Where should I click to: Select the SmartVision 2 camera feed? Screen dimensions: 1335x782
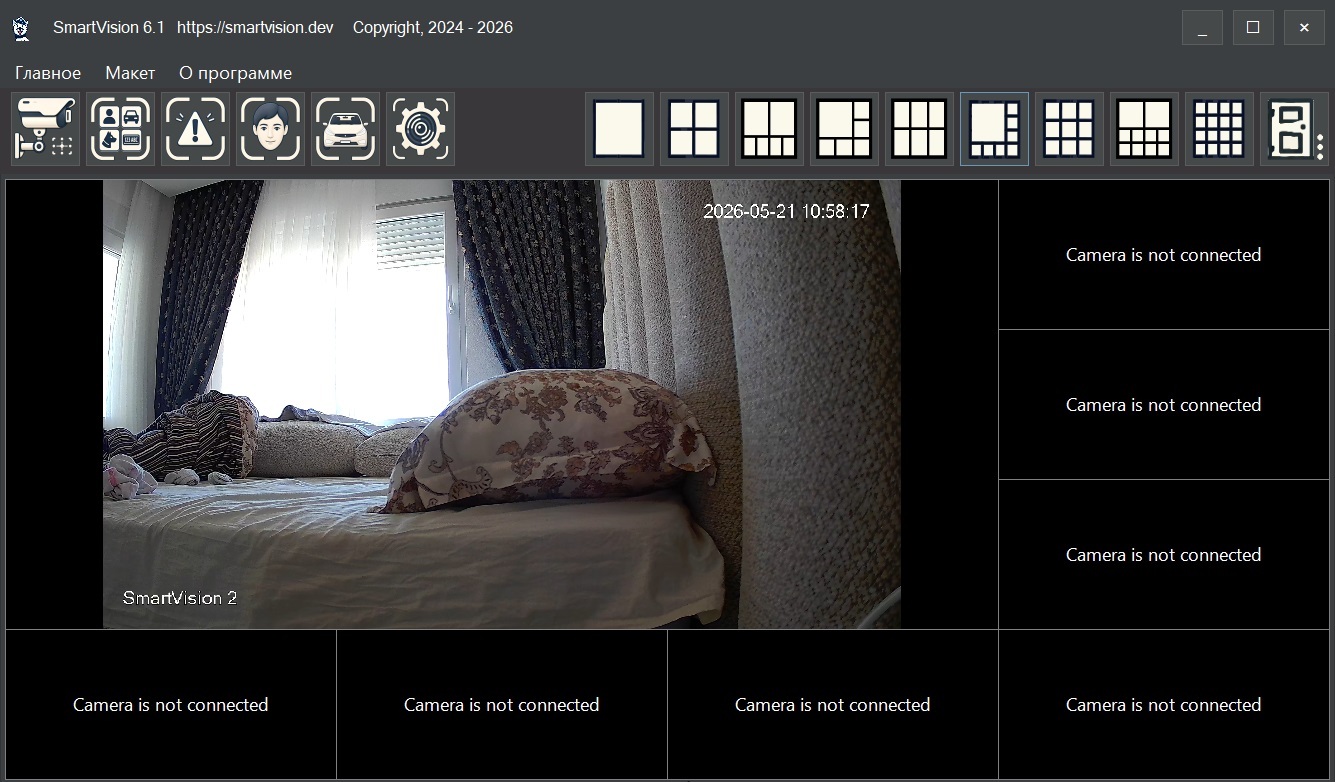502,404
